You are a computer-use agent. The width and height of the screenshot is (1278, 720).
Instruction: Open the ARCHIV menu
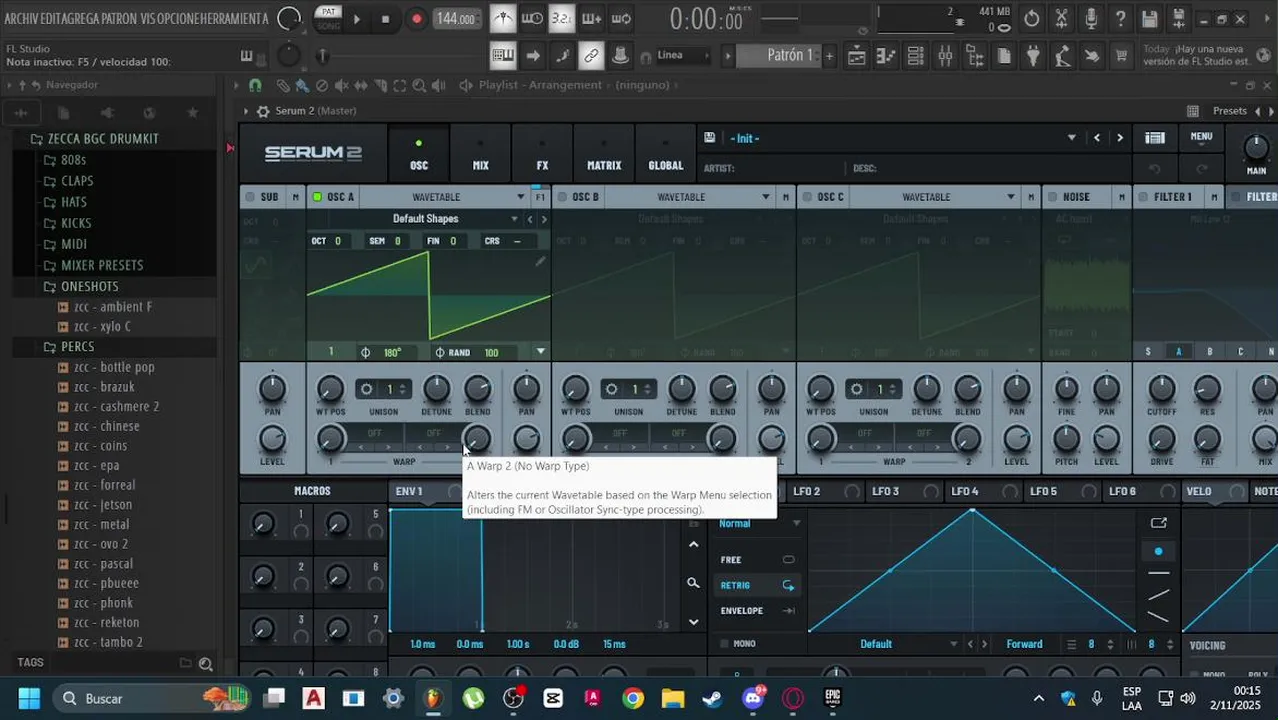coord(22,18)
